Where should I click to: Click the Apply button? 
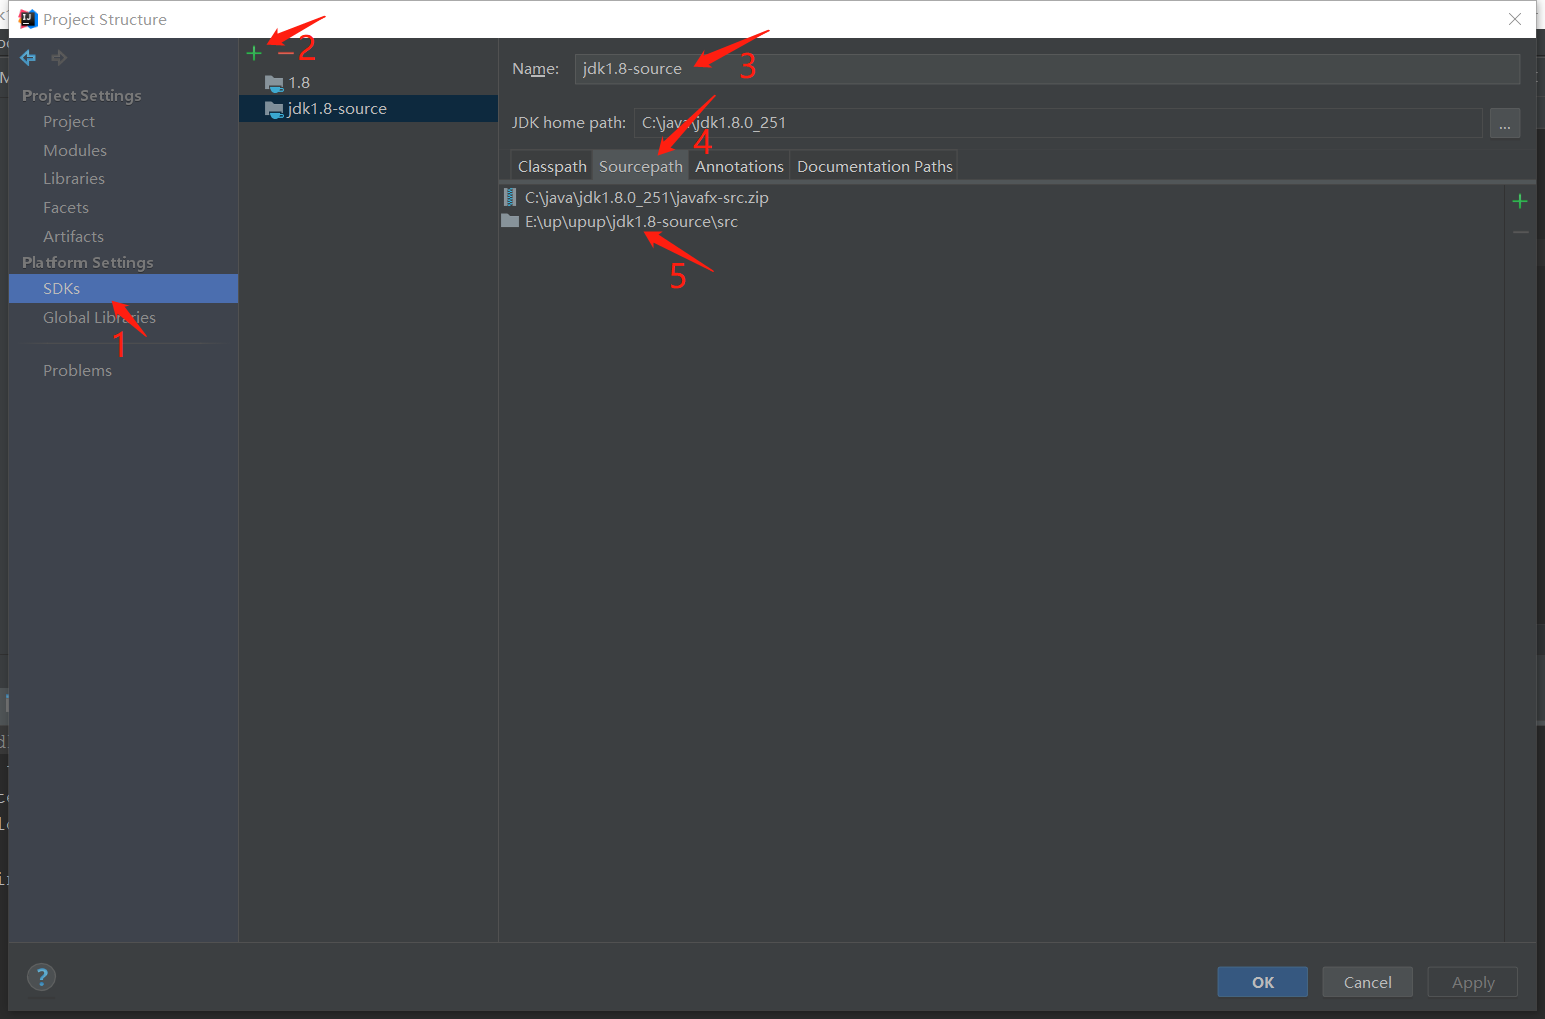[1472, 982]
